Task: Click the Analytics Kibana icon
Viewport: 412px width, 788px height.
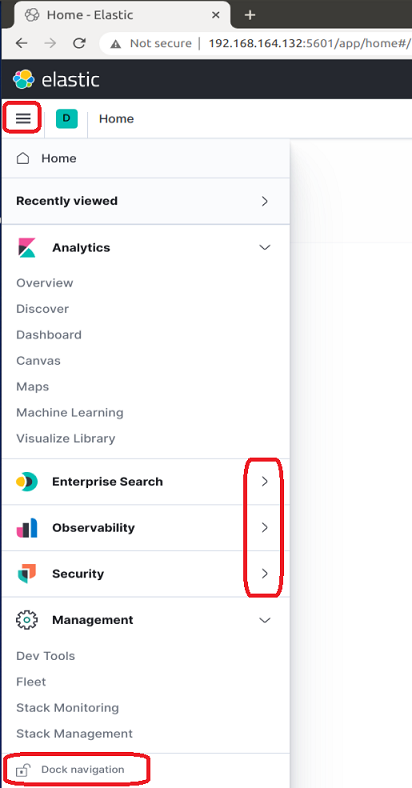Action: point(26,248)
